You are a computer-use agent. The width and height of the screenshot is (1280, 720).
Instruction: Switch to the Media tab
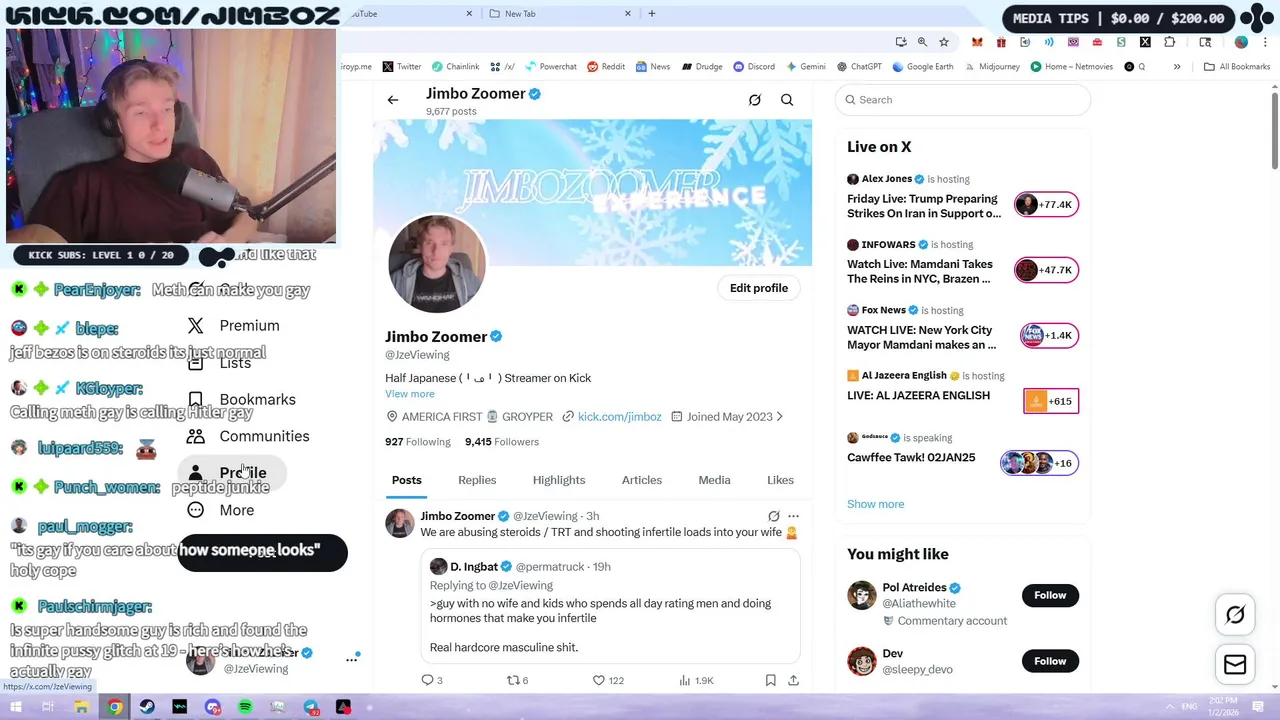pyautogui.click(x=714, y=480)
